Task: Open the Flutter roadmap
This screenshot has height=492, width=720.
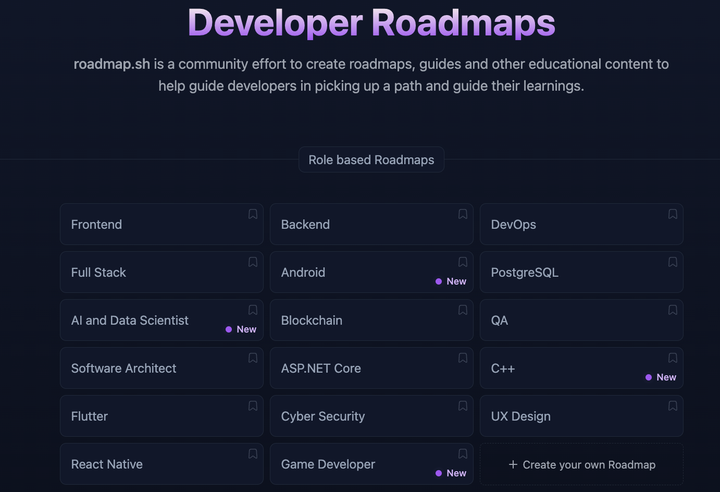Action: click(x=162, y=416)
